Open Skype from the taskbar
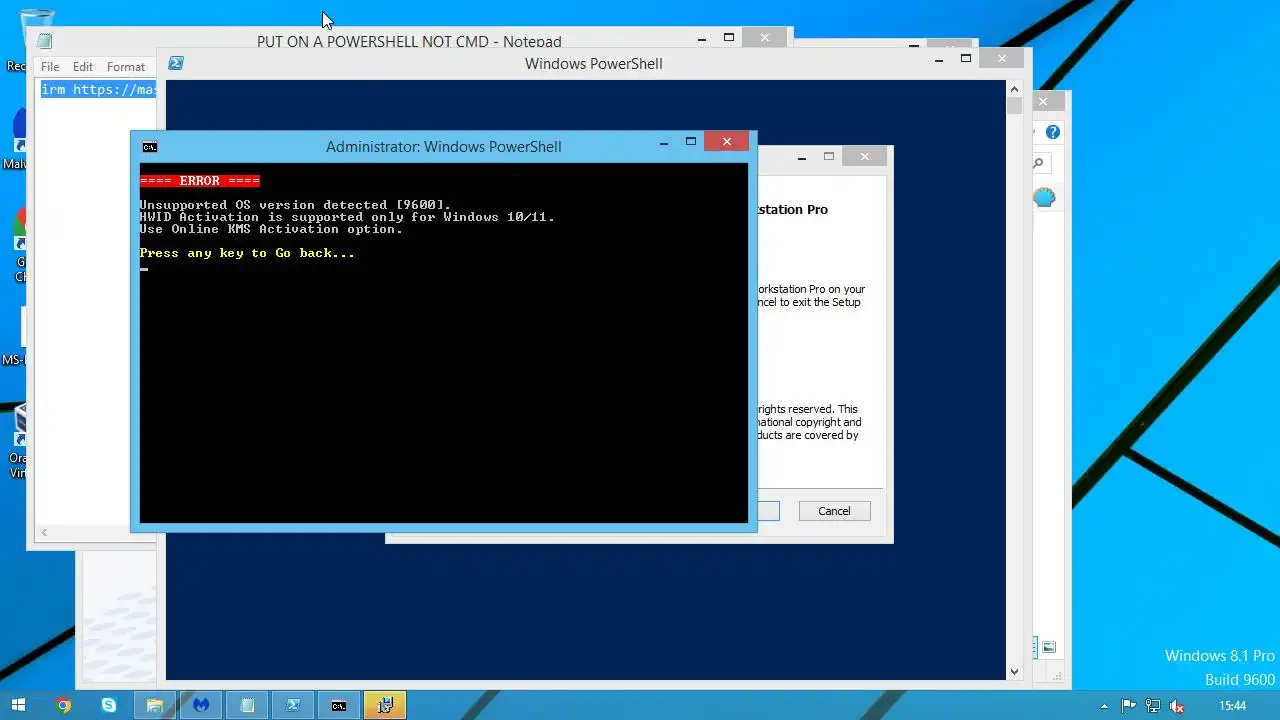 [x=109, y=705]
